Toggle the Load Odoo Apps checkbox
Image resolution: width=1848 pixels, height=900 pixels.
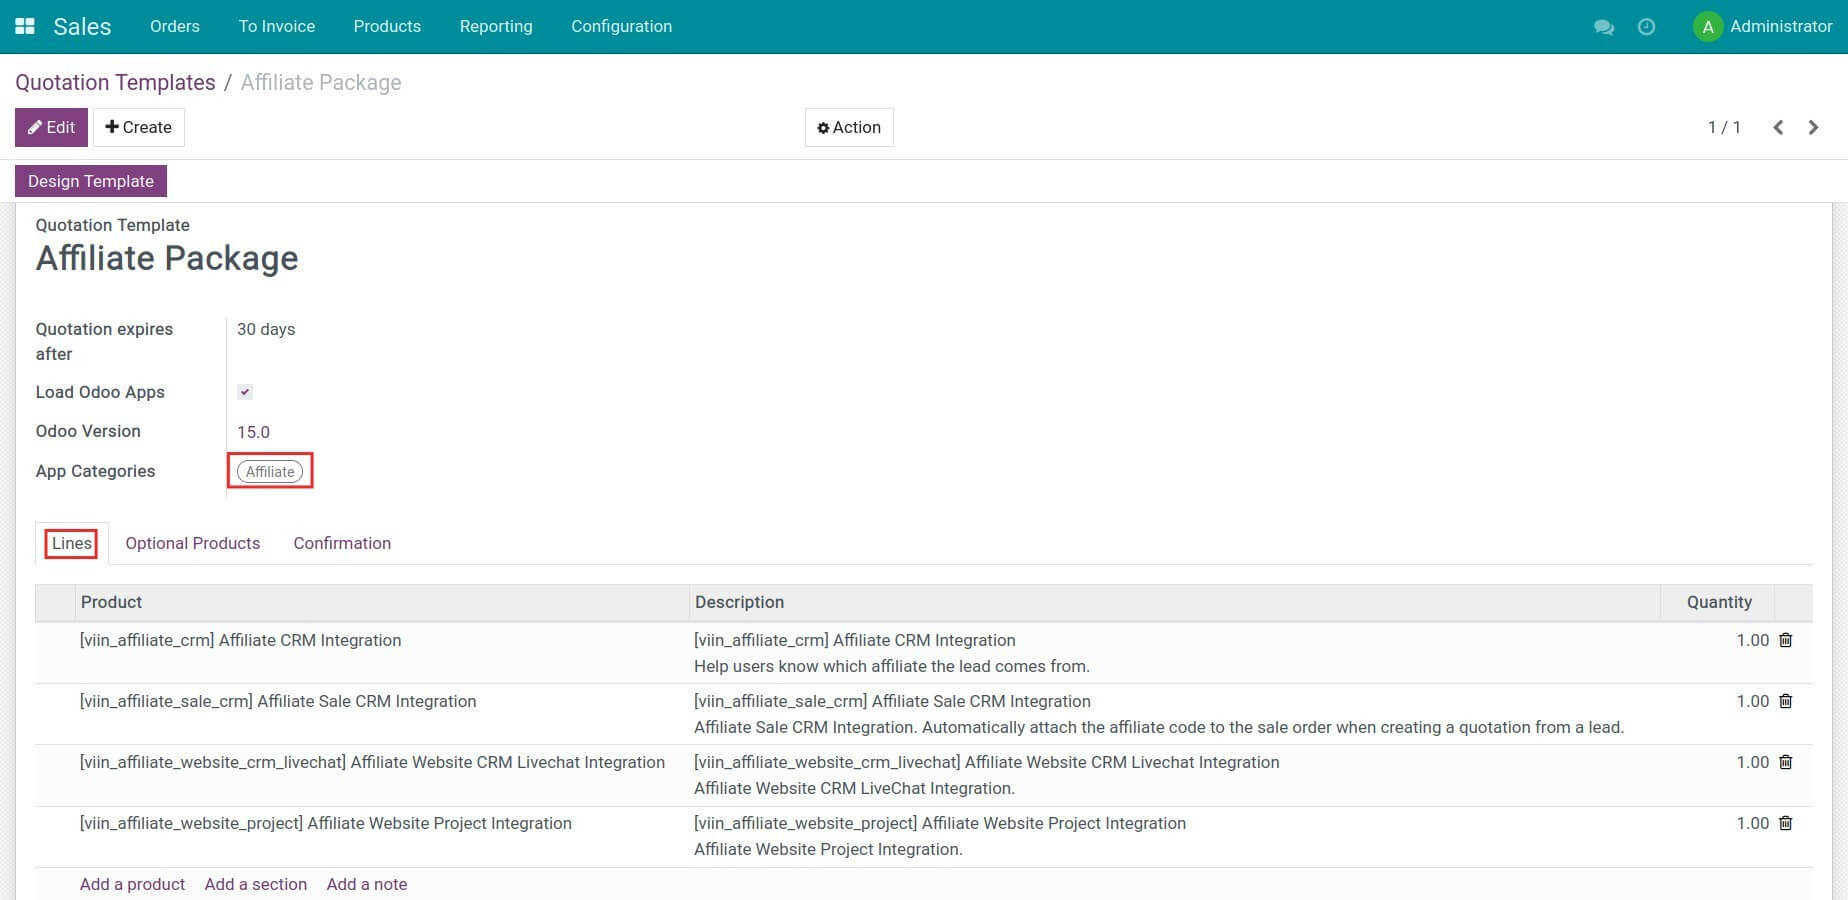tap(245, 392)
